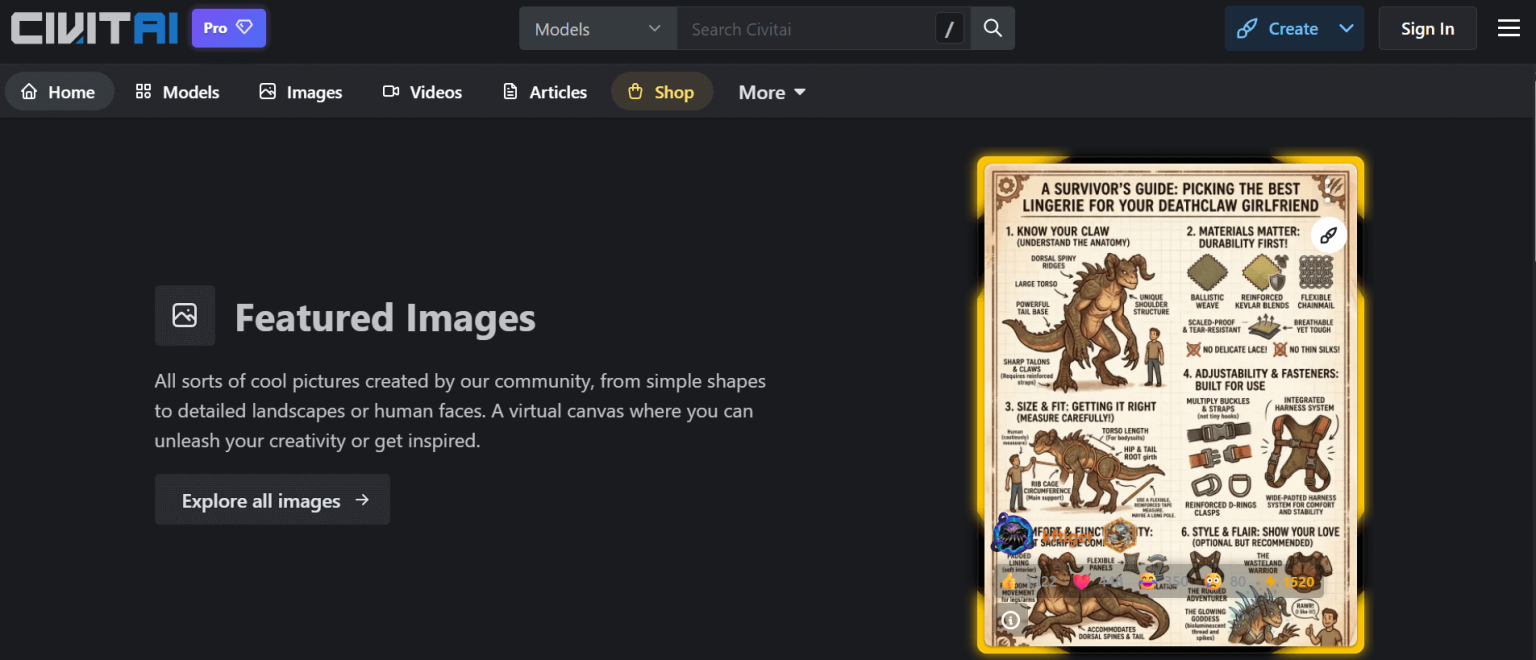Open the Shop tab

[x=661, y=92]
